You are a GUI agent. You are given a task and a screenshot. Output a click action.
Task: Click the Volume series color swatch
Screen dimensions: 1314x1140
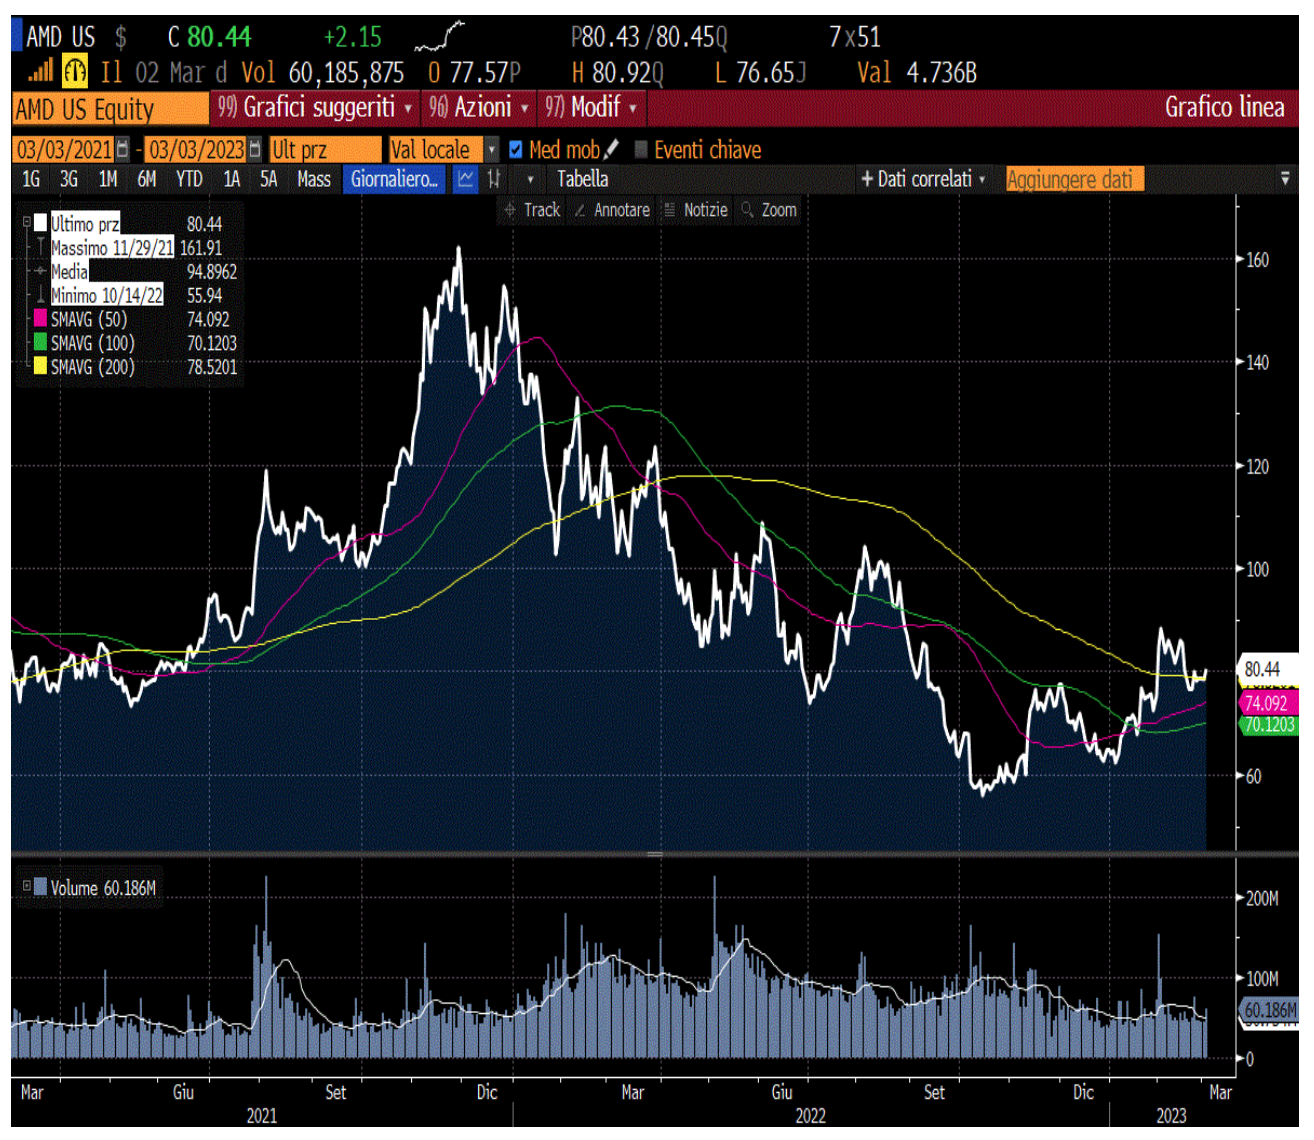coord(40,887)
